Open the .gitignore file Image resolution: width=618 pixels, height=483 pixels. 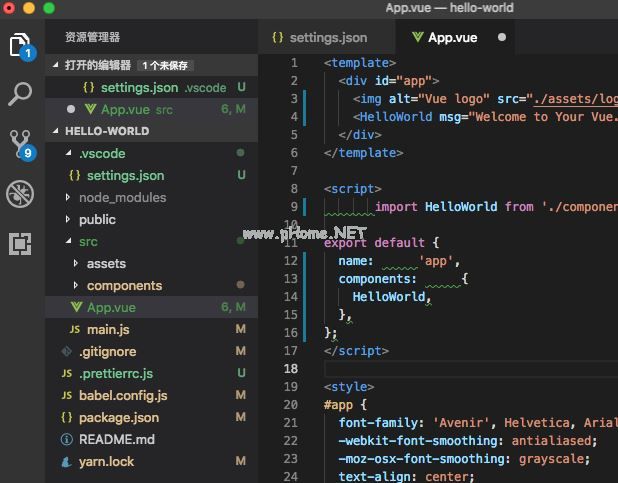(152, 351)
